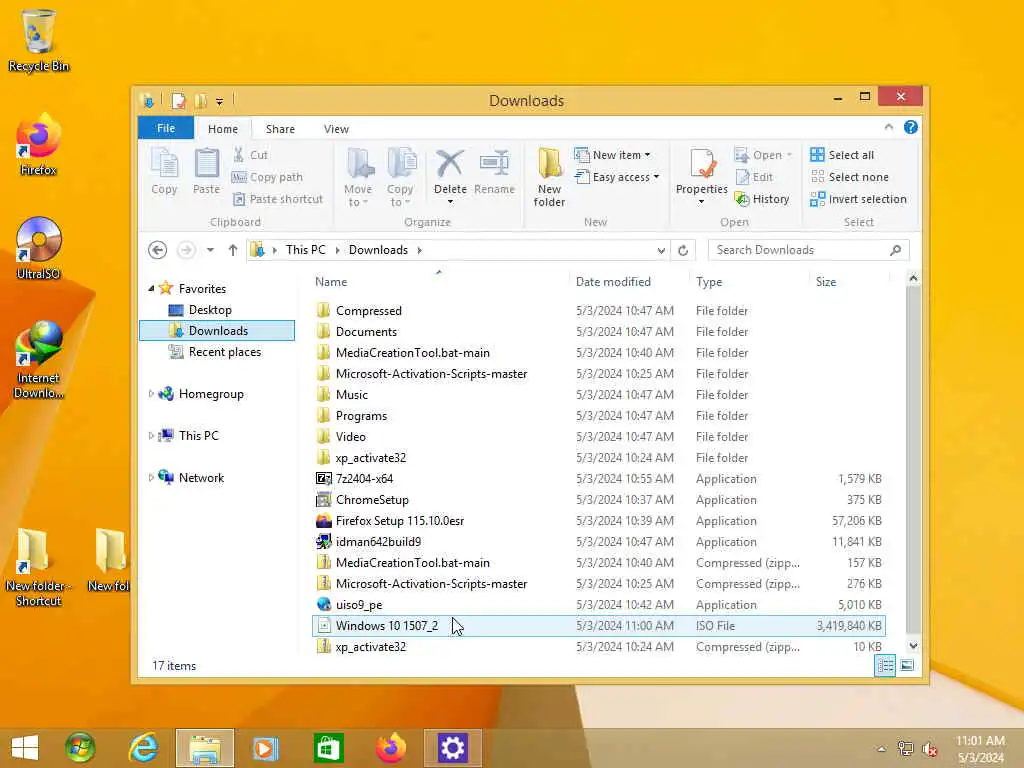Screen dimensions: 1024x768
Task: Open the File menu tab
Action: click(166, 129)
